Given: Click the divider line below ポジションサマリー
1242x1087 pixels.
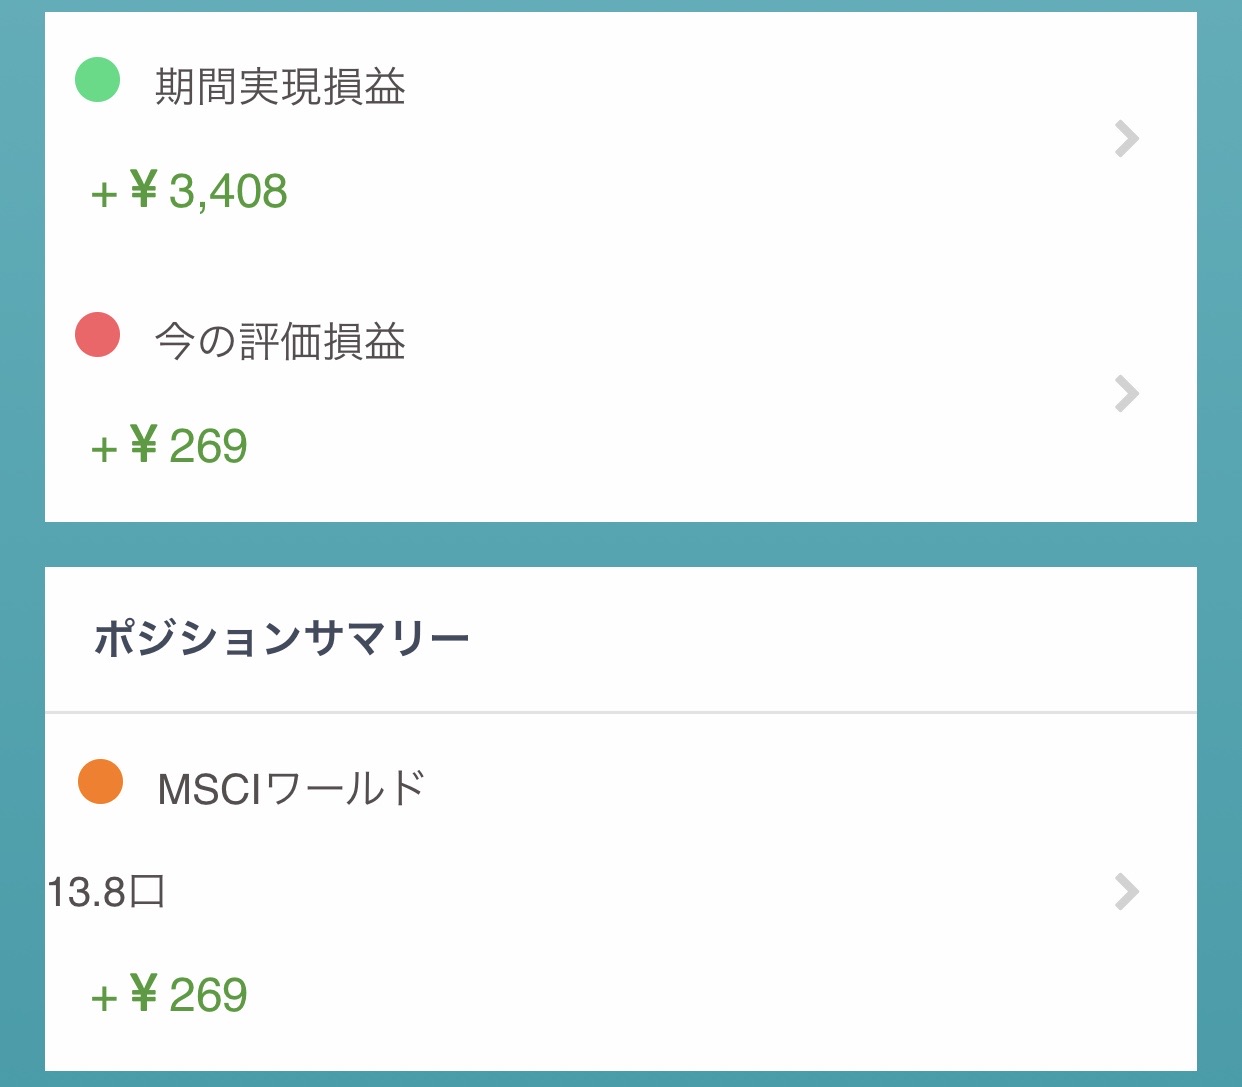Looking at the screenshot, I should coord(620,712).
